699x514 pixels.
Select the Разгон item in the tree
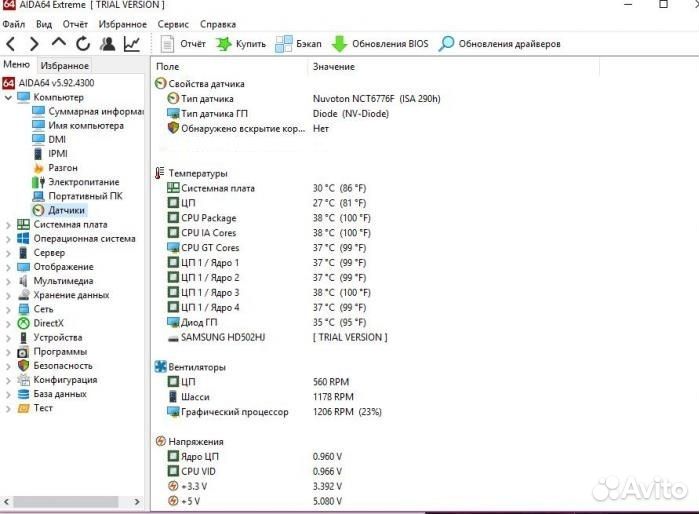(x=62, y=168)
